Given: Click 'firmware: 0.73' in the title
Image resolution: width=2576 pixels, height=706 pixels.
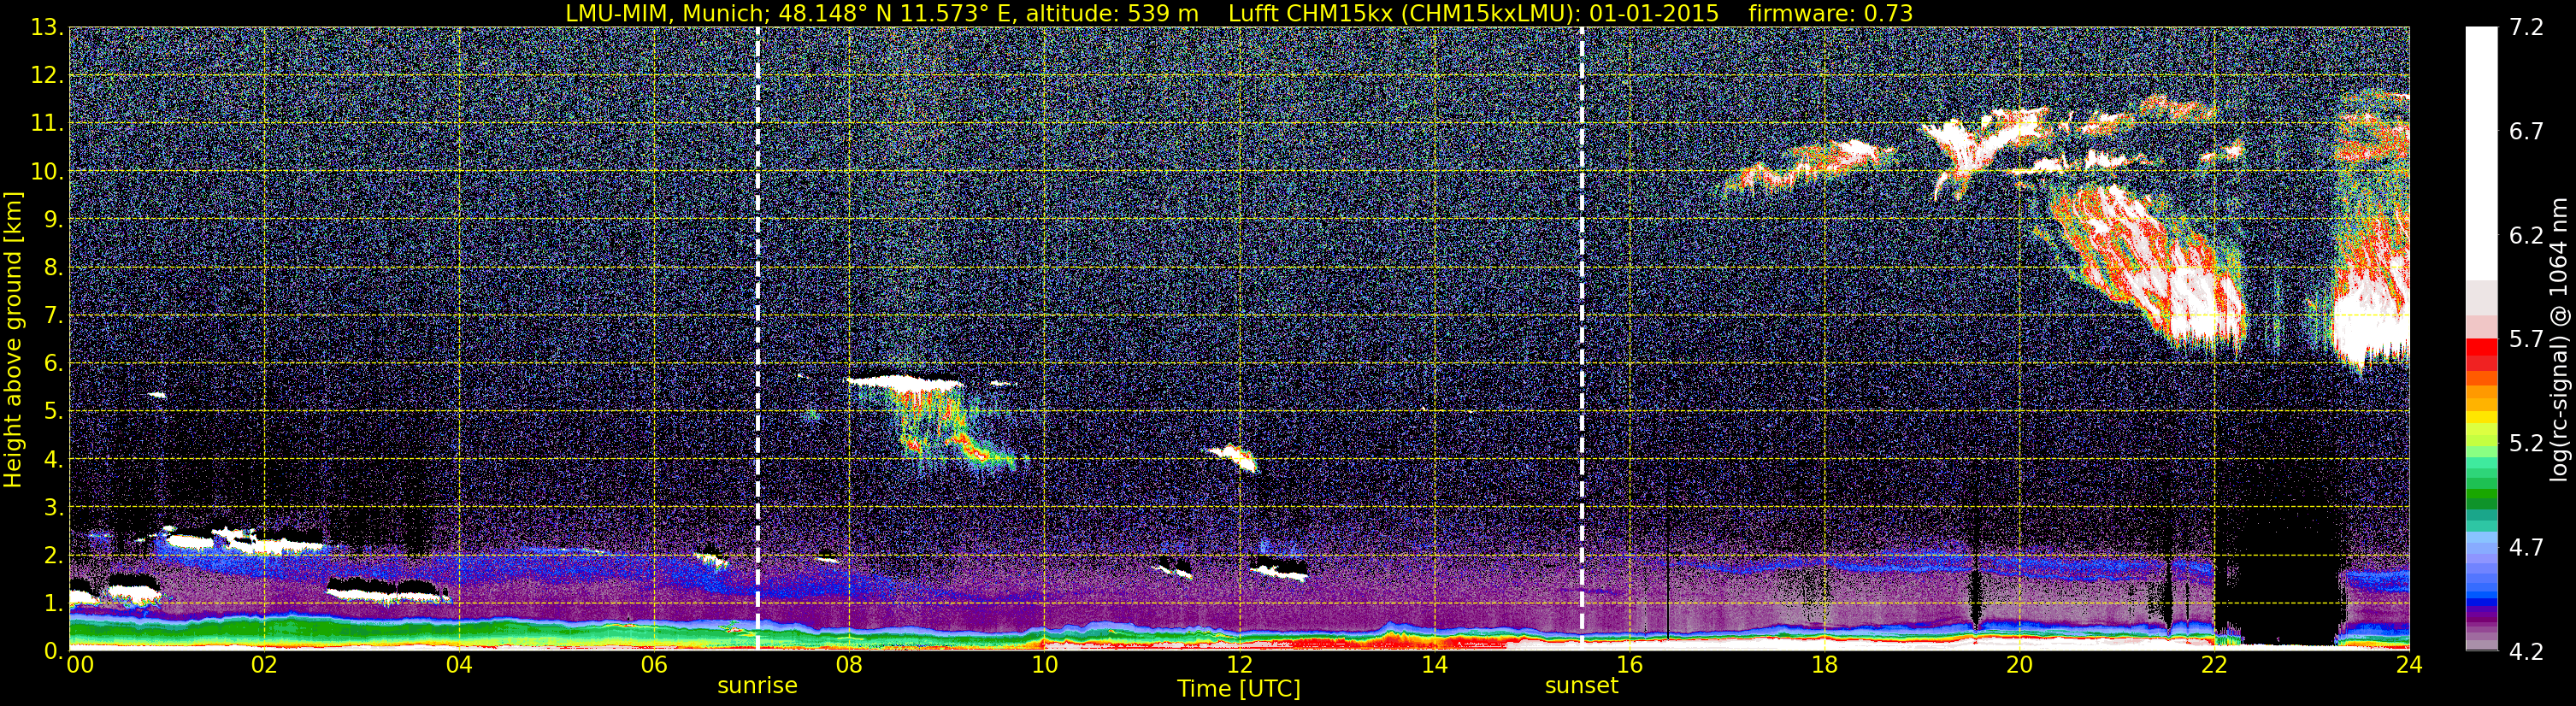Looking at the screenshot, I should (x=1830, y=13).
